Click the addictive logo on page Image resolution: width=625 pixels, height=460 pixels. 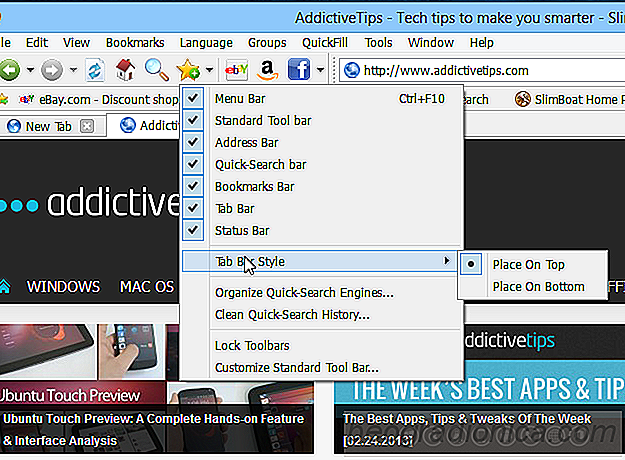coord(92,203)
